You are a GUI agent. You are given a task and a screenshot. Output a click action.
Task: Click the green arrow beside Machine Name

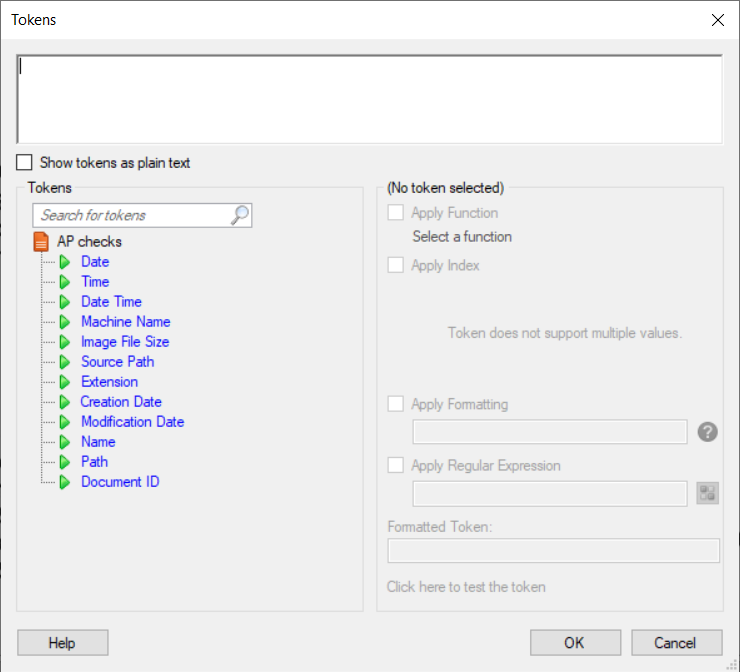65,322
